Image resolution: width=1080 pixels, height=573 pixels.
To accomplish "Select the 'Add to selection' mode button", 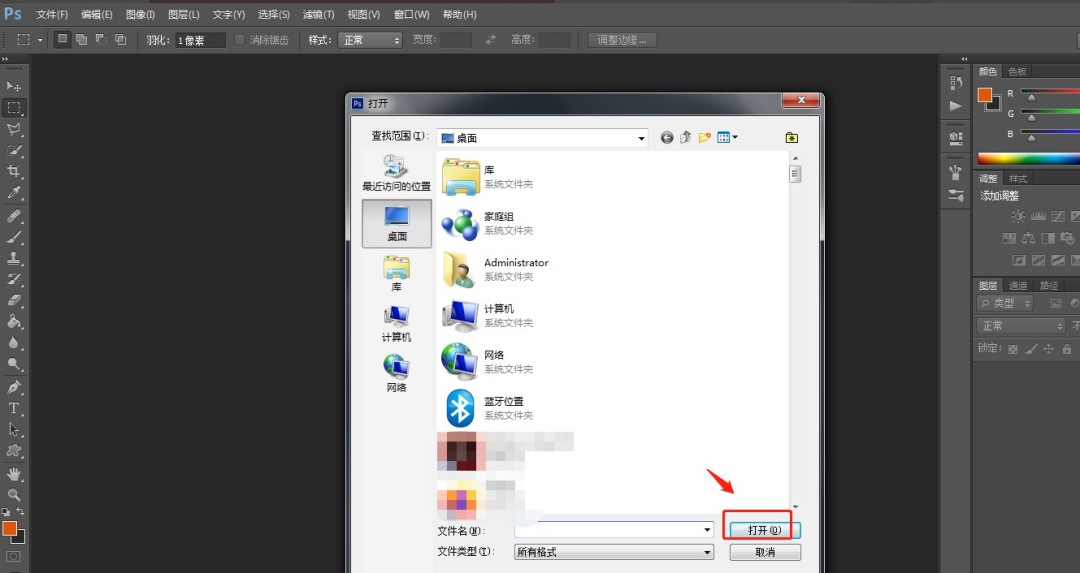I will tap(81, 40).
